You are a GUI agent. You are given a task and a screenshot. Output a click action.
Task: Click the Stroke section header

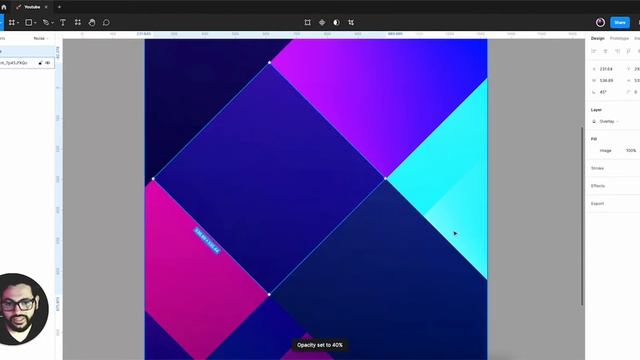tap(597, 168)
